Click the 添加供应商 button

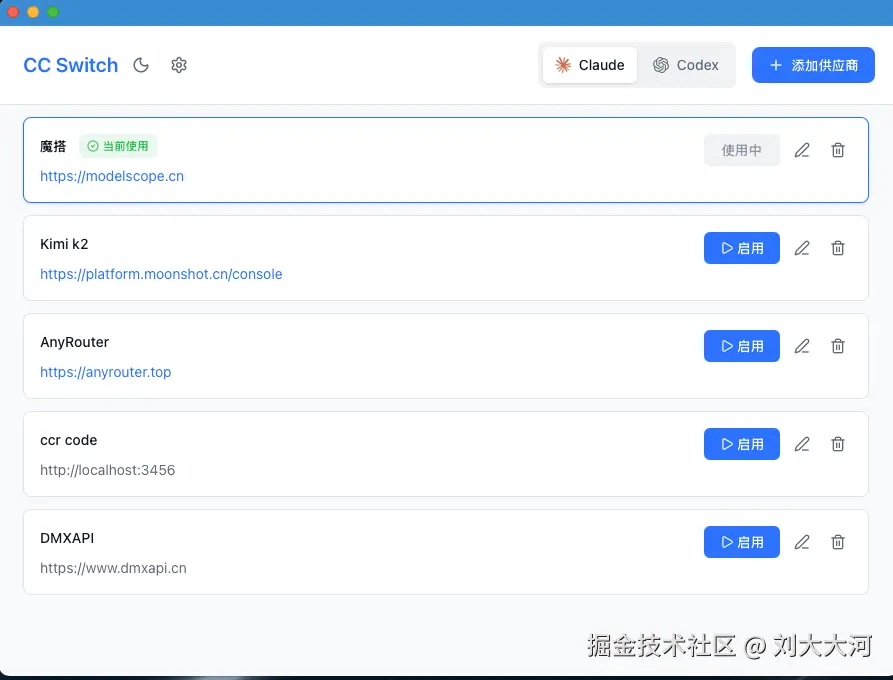(813, 65)
